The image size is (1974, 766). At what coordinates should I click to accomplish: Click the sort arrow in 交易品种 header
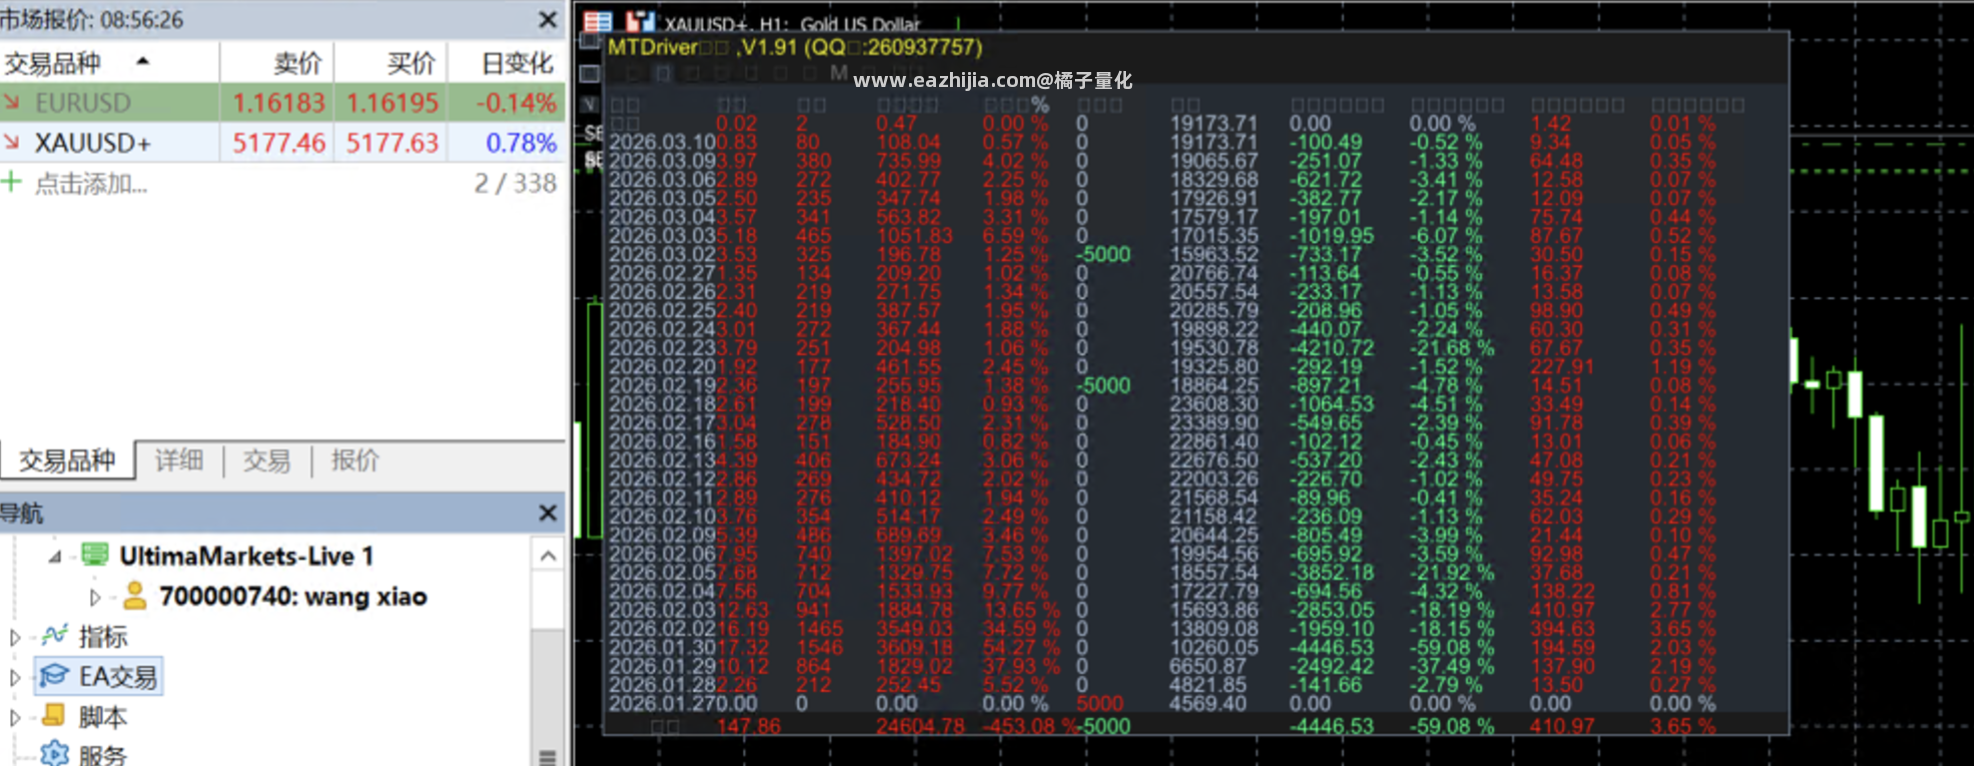143,61
